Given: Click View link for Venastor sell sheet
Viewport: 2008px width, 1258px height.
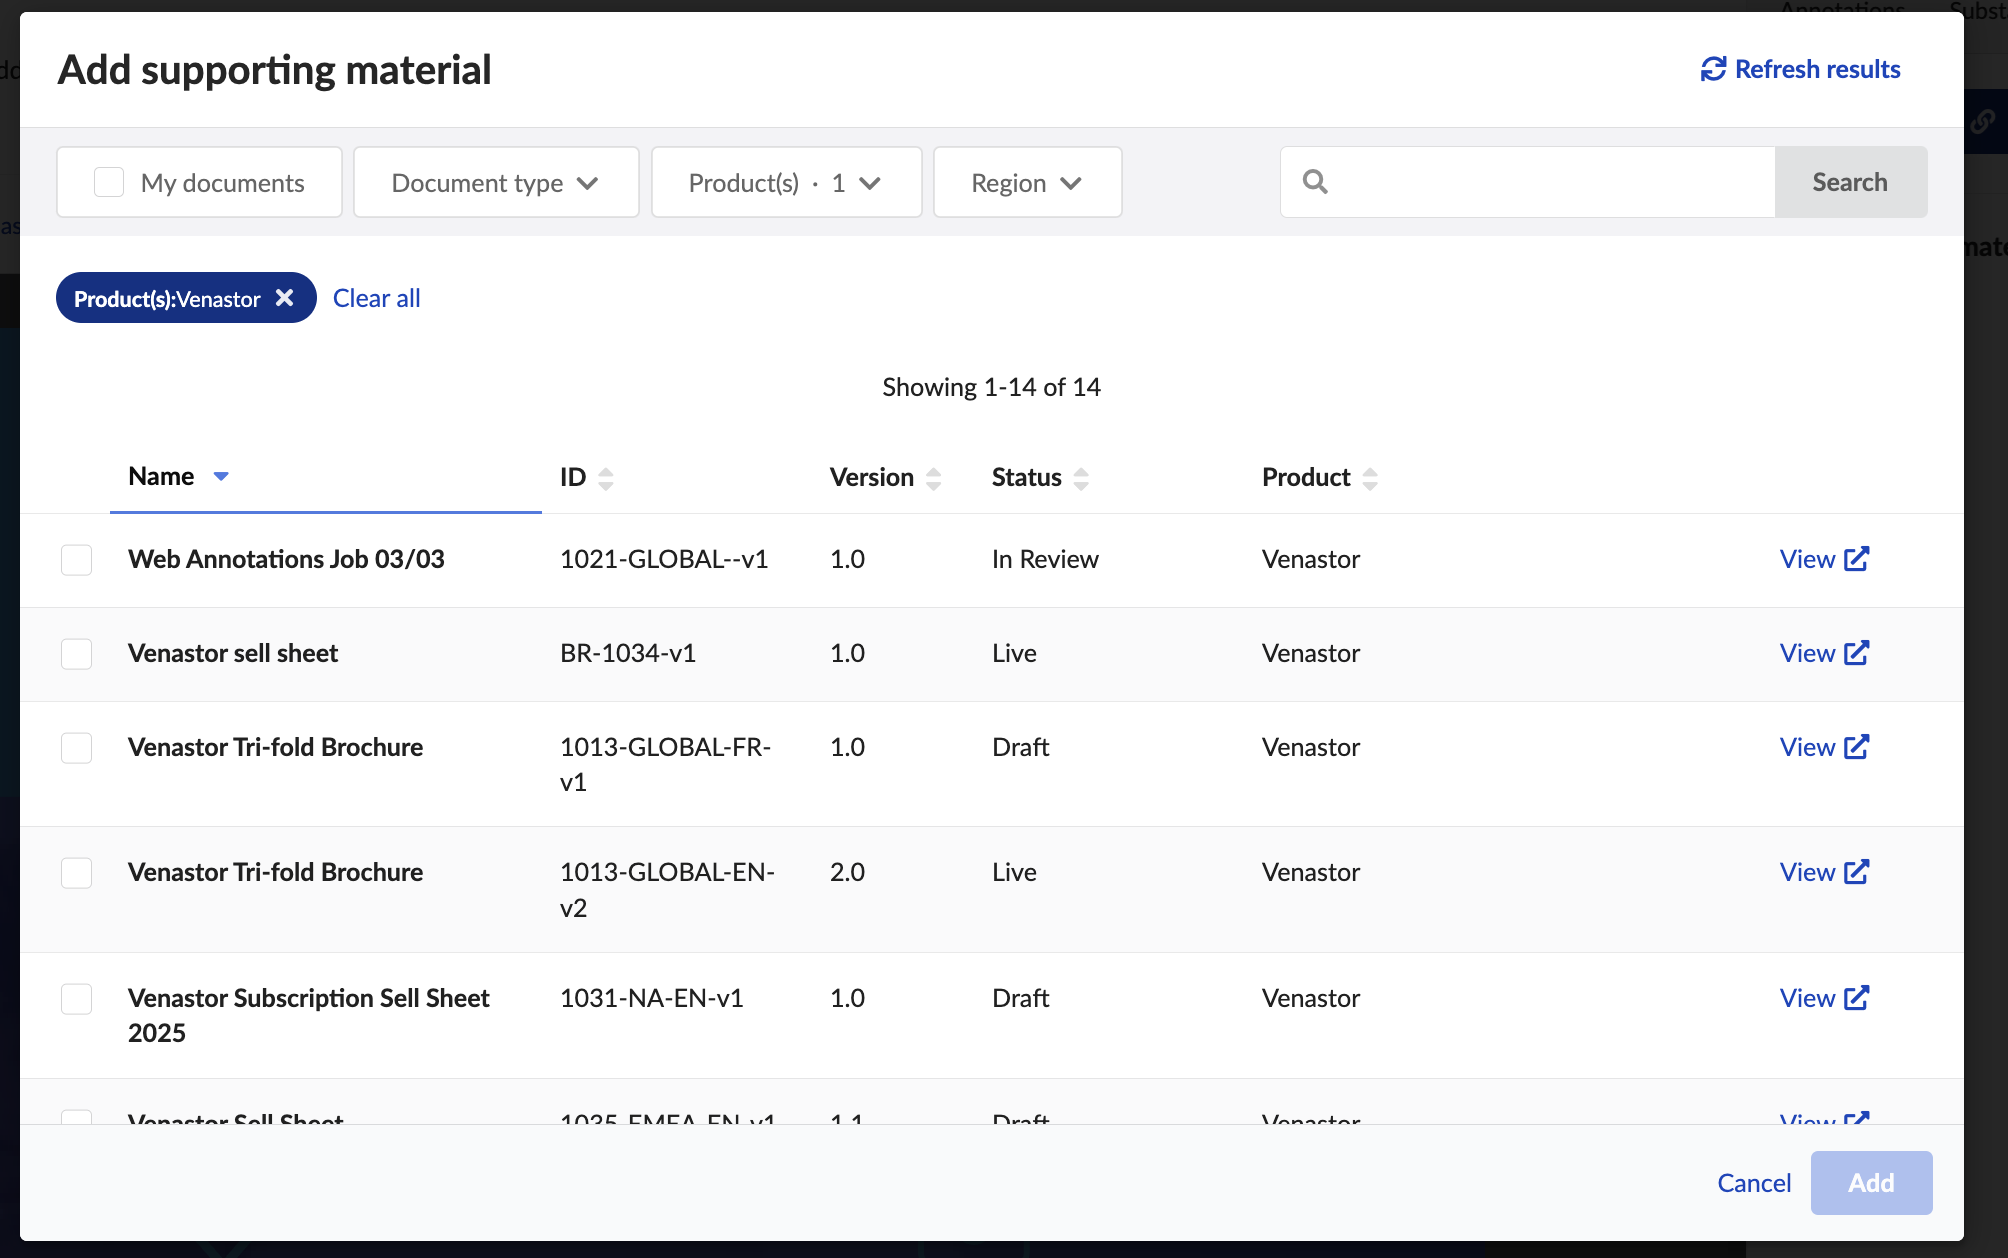Looking at the screenshot, I should pyautogui.click(x=1807, y=653).
